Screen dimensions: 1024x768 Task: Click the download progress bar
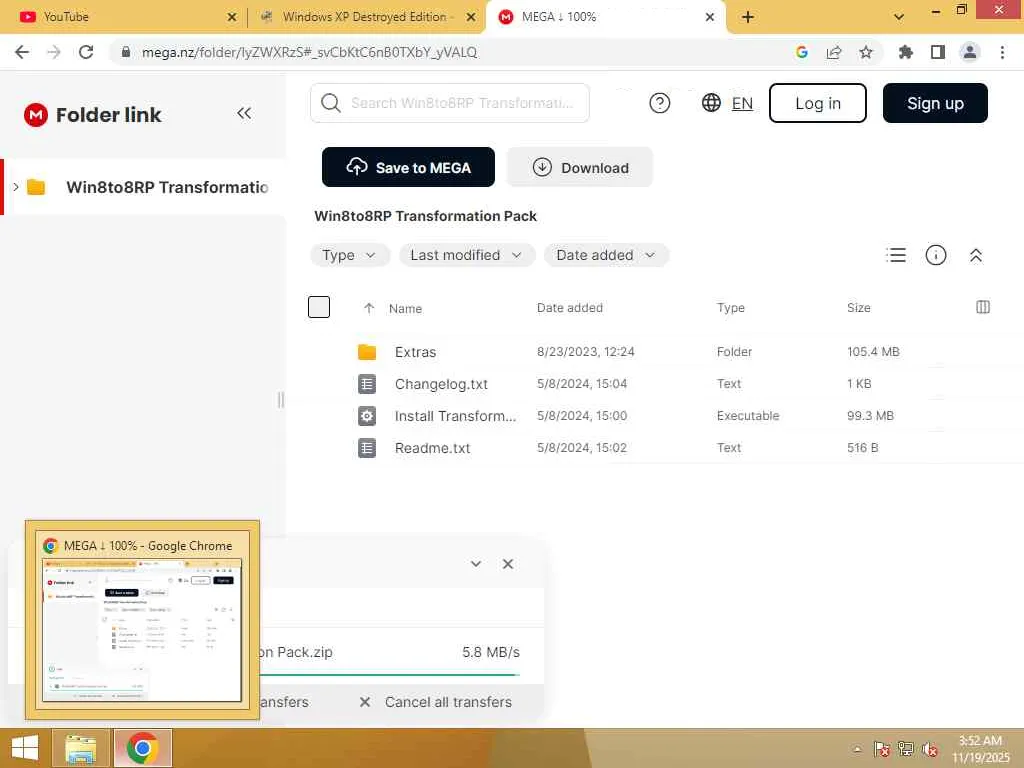[390, 674]
